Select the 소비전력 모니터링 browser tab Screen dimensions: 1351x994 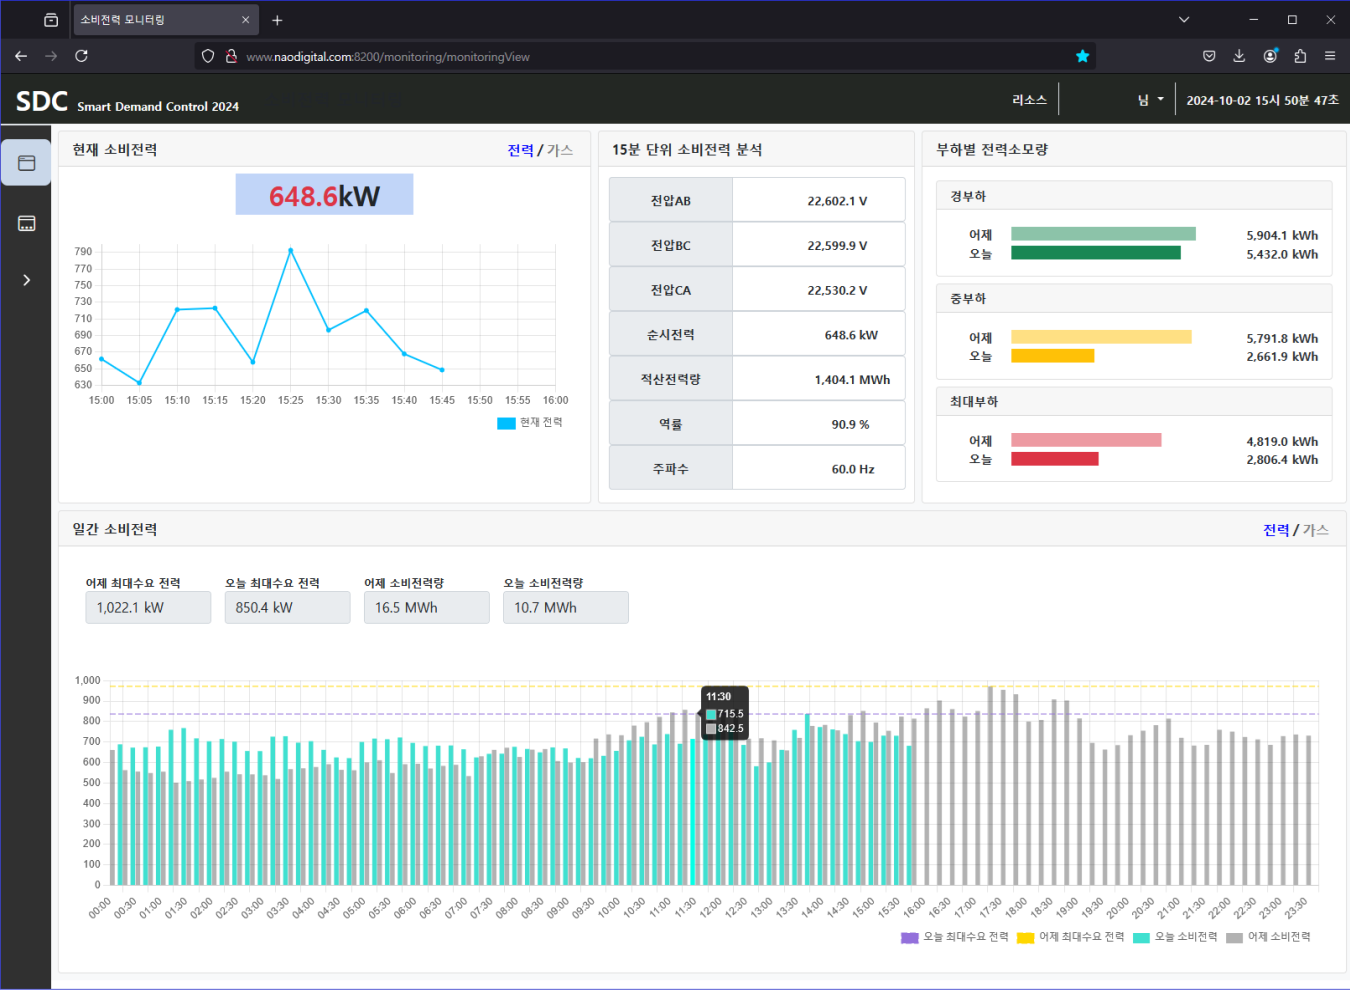[x=166, y=20]
